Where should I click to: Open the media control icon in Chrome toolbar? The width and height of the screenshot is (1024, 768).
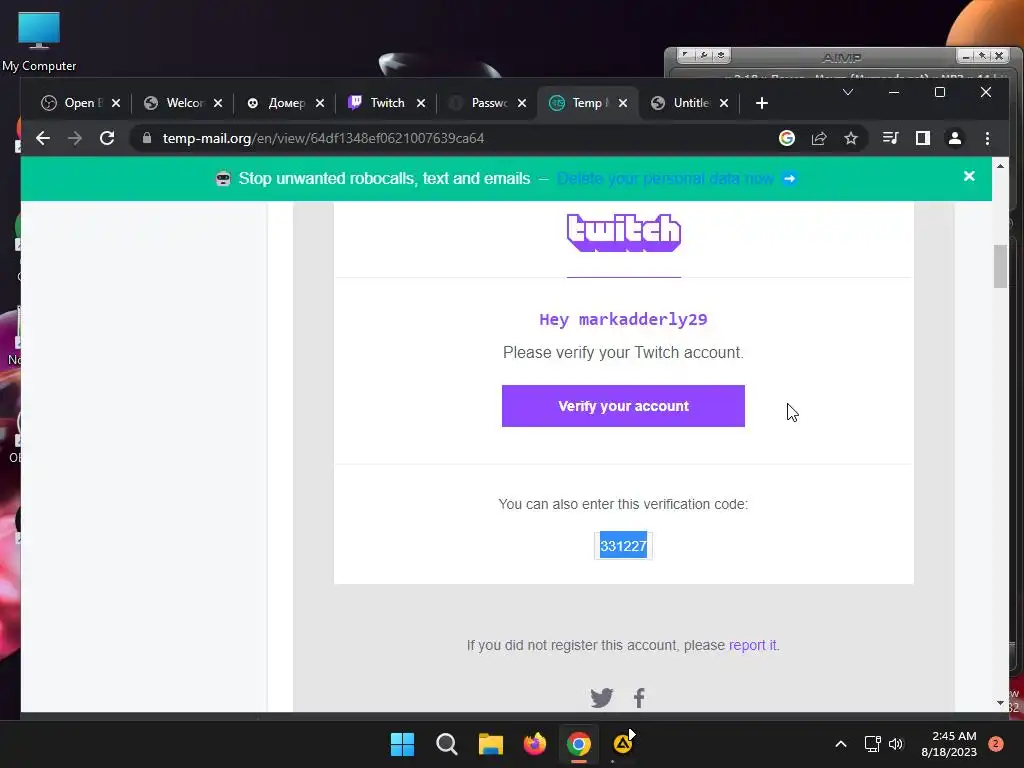coord(890,138)
